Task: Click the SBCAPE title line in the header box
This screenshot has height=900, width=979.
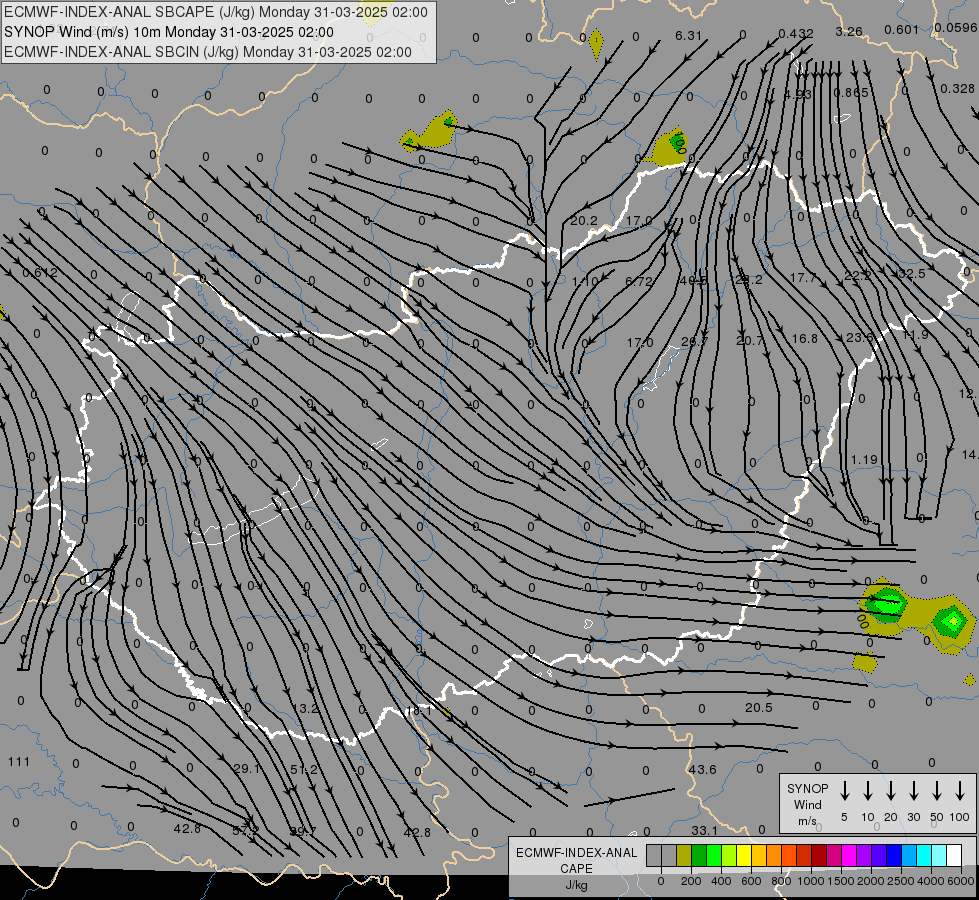Action: click(x=216, y=12)
